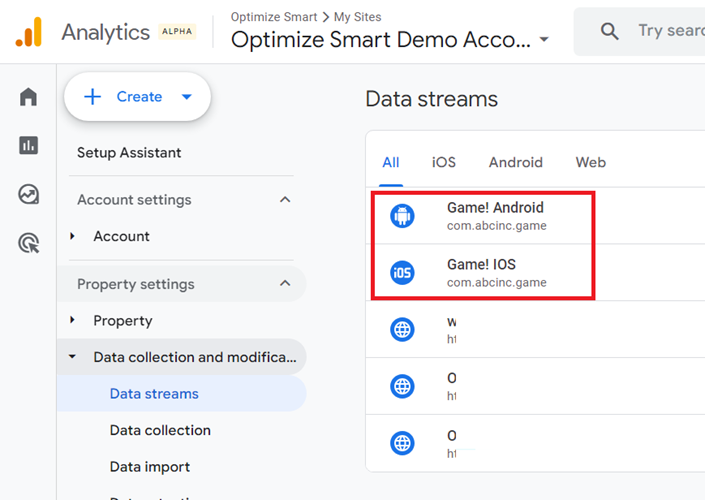Click the Optimize Smart Demo Account title
Viewport: 705px width, 500px height.
coord(380,40)
